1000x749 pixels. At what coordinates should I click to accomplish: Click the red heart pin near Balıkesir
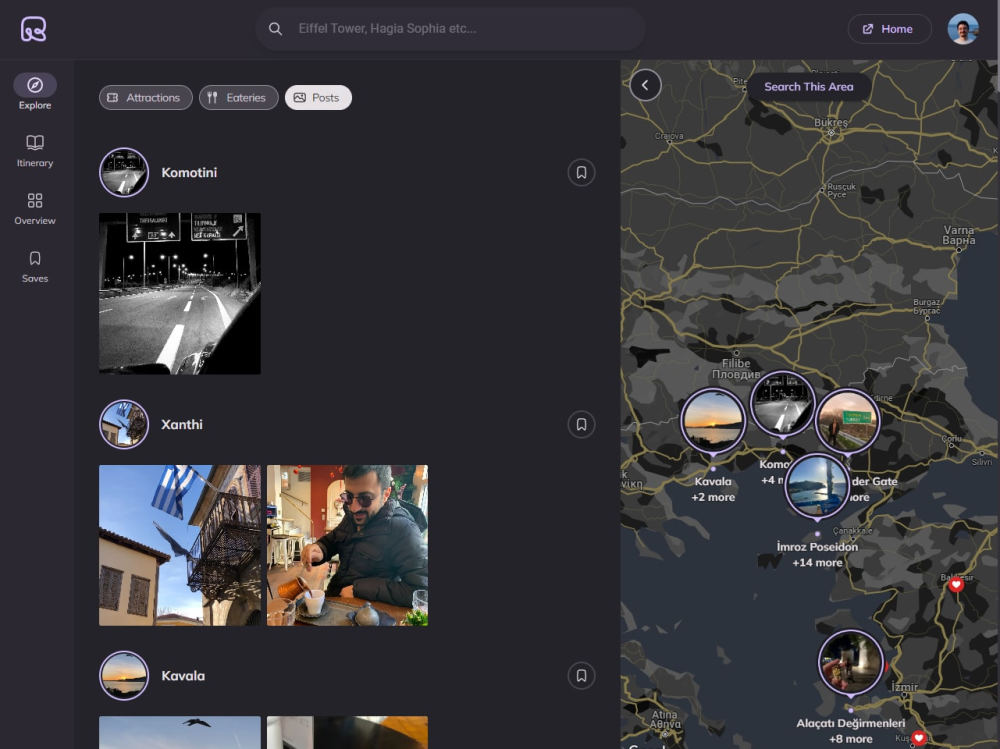pyautogui.click(x=955, y=585)
